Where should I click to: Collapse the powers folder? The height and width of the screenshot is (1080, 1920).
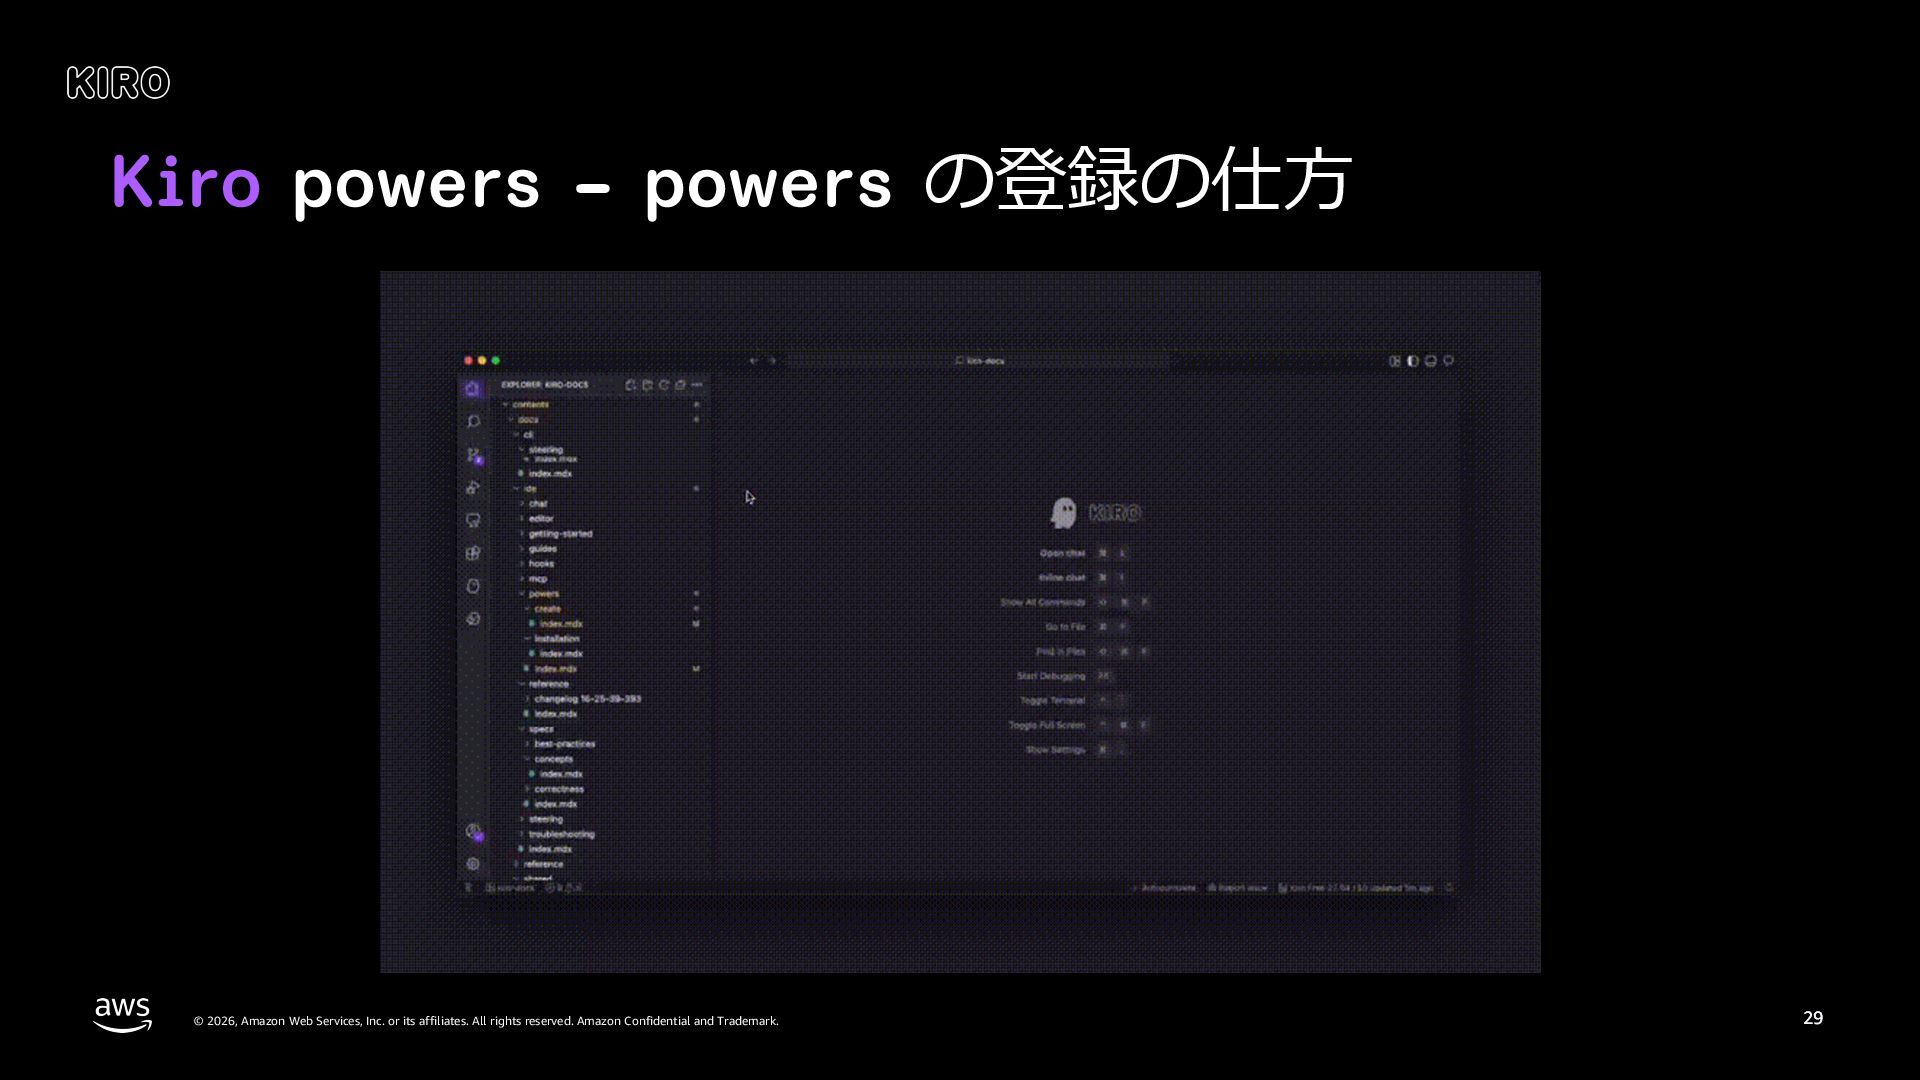(x=543, y=594)
